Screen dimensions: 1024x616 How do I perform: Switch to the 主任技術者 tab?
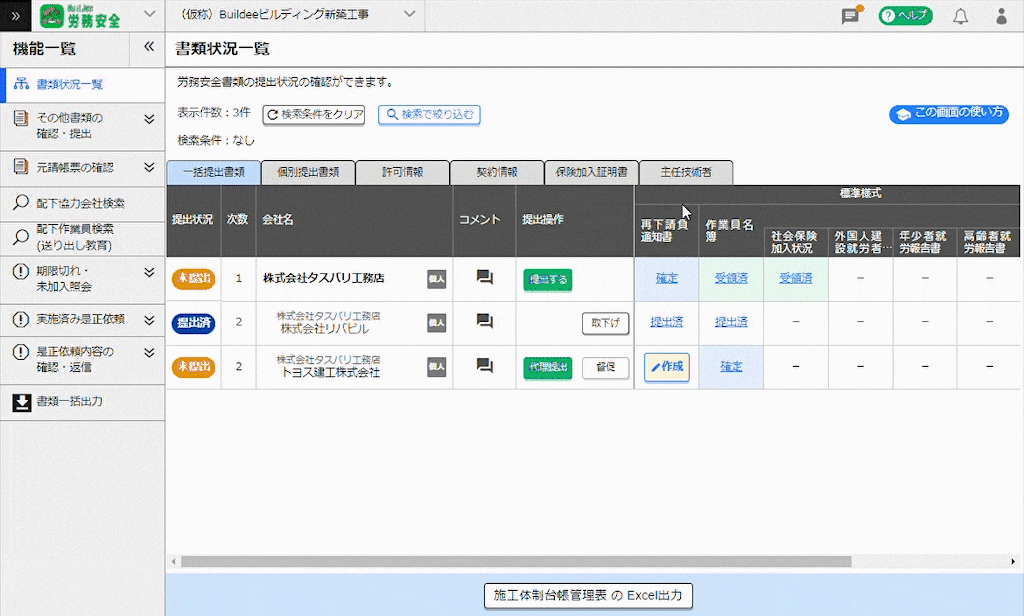(686, 172)
